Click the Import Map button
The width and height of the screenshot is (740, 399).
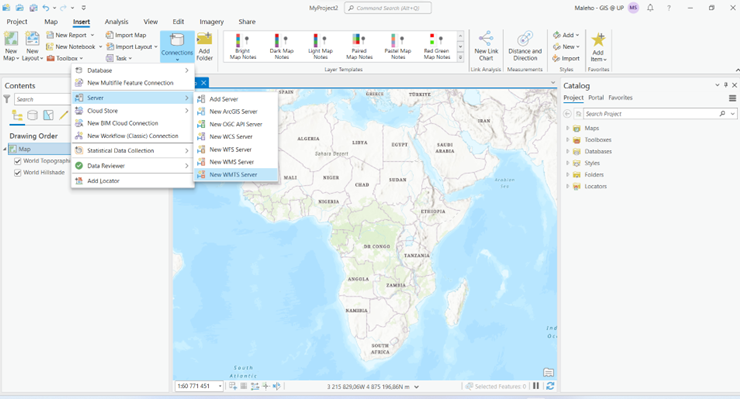[126, 35]
